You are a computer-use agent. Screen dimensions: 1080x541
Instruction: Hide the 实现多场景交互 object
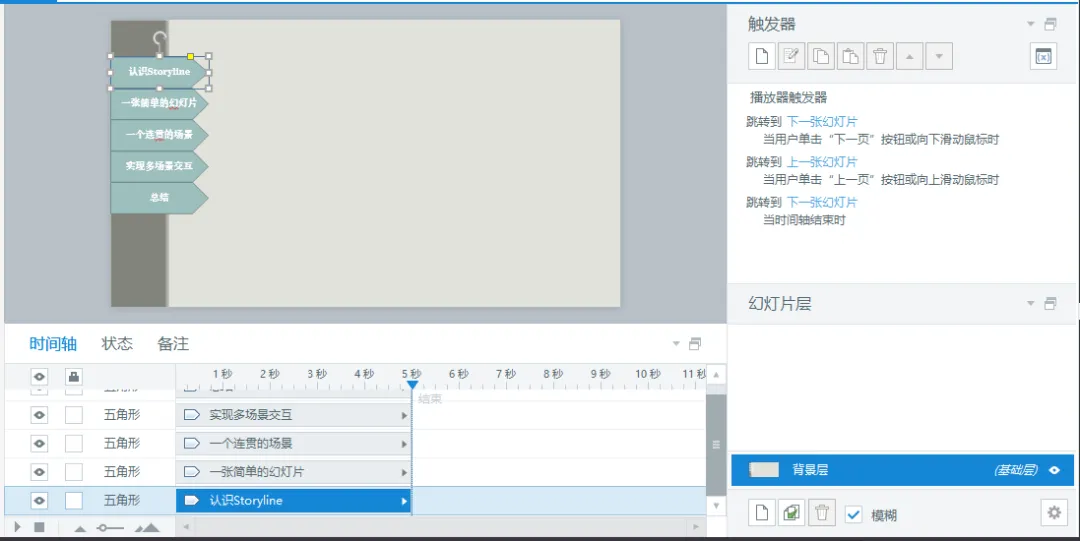click(39, 415)
